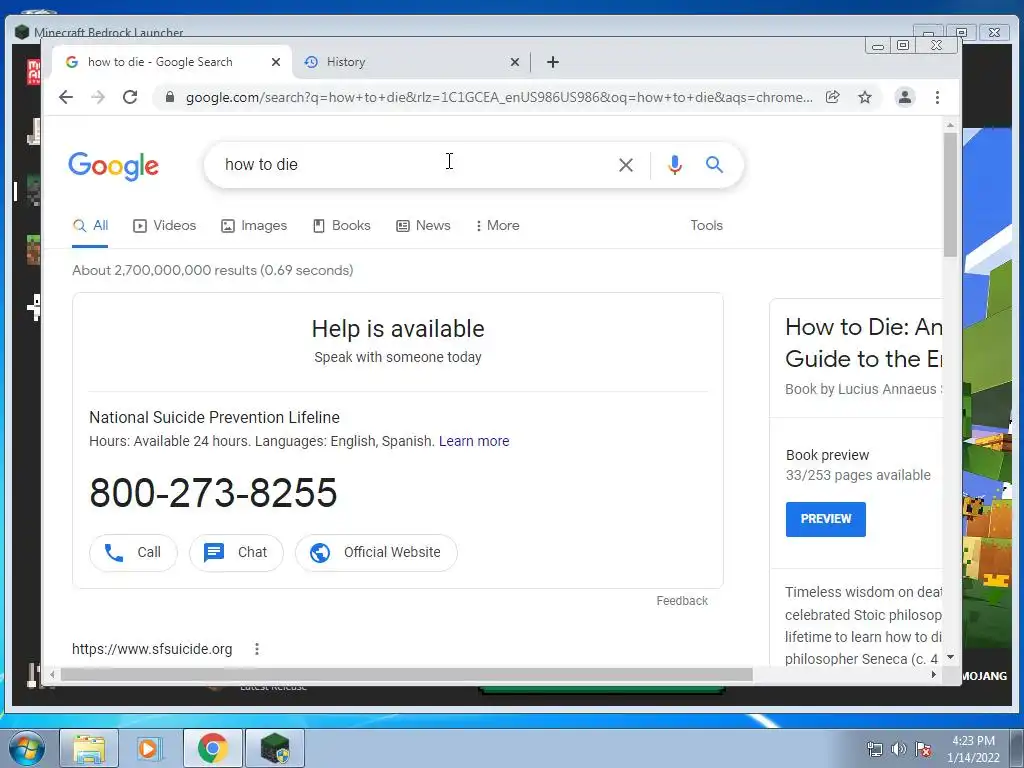
Task: Reload the Google search page
Action: pos(130,97)
